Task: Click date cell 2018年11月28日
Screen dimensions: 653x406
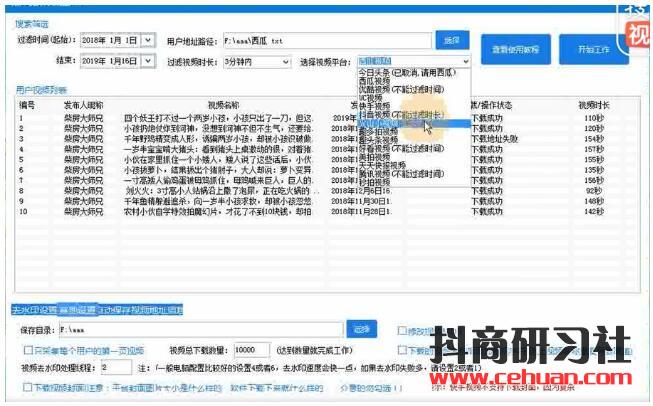Action: [x=361, y=212]
